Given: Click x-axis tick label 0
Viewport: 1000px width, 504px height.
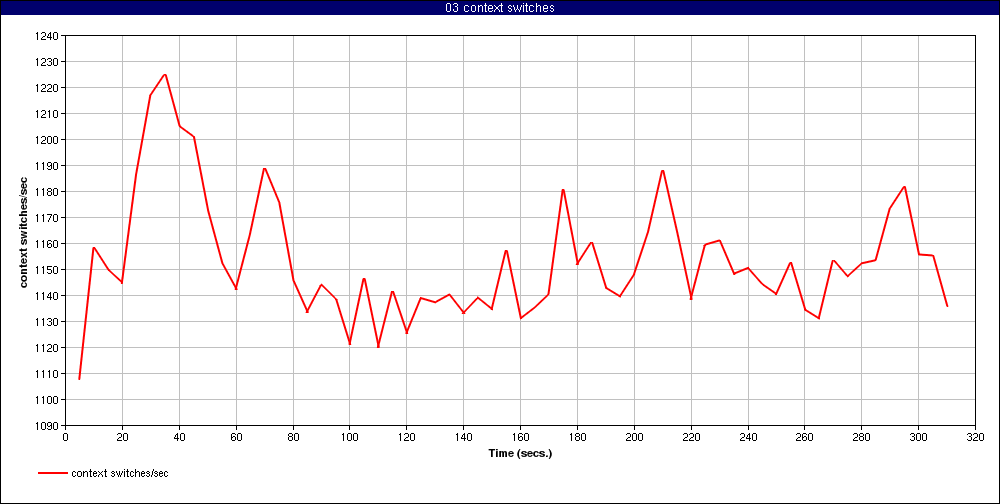Looking at the screenshot, I should click(x=65, y=437).
